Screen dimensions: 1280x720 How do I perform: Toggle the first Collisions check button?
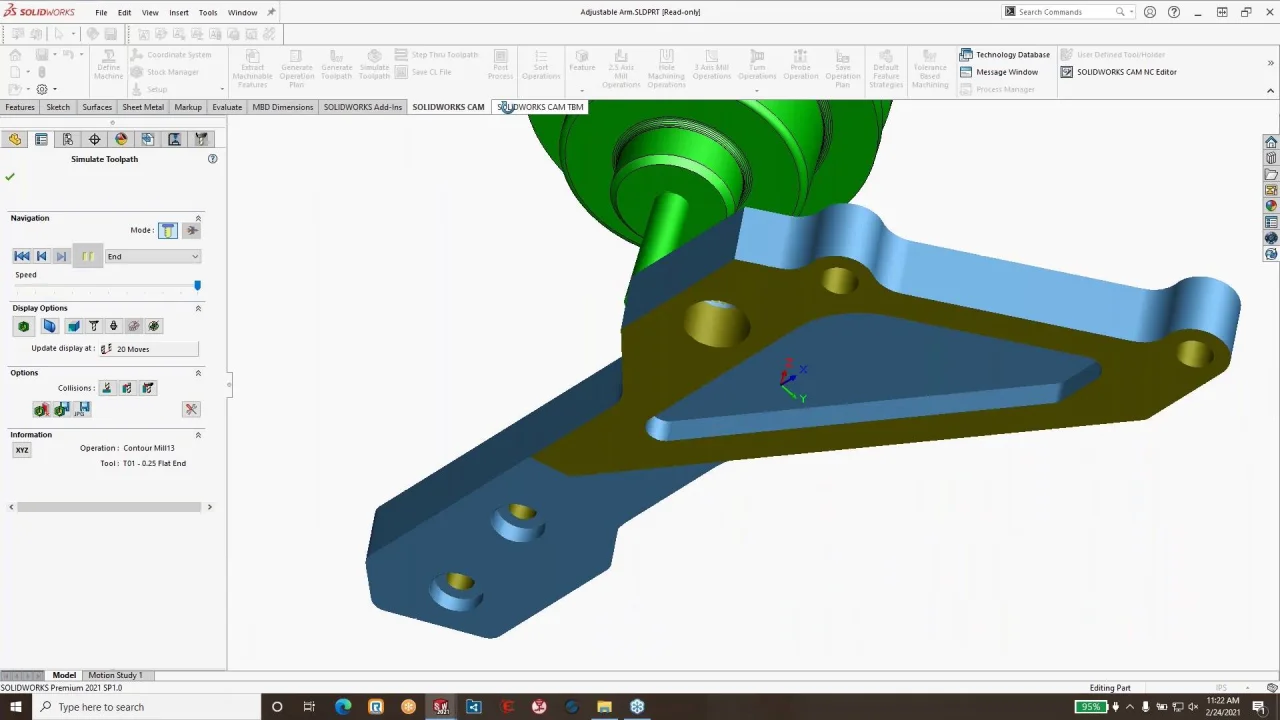point(107,388)
